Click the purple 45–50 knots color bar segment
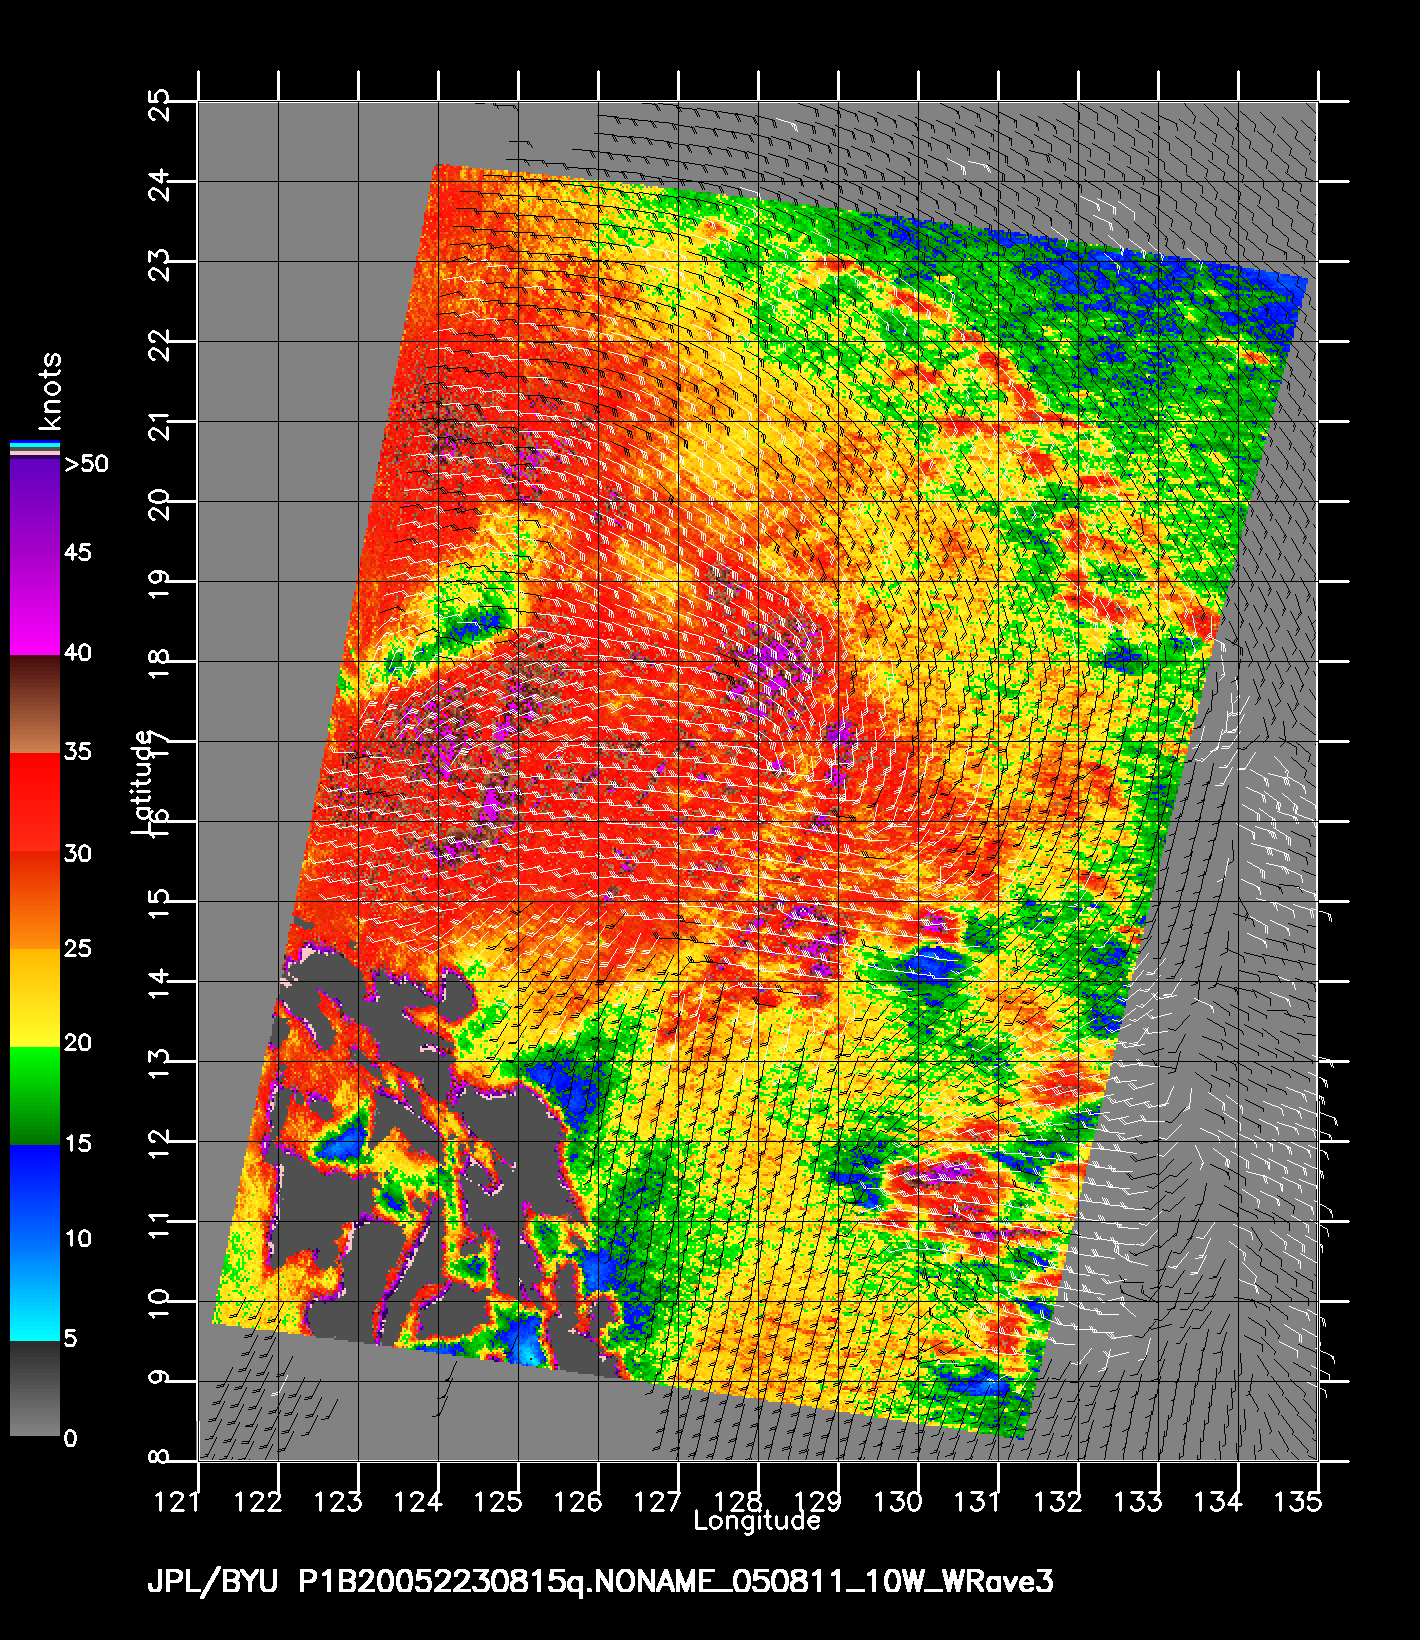This screenshot has height=1640, width=1420. click(x=34, y=507)
